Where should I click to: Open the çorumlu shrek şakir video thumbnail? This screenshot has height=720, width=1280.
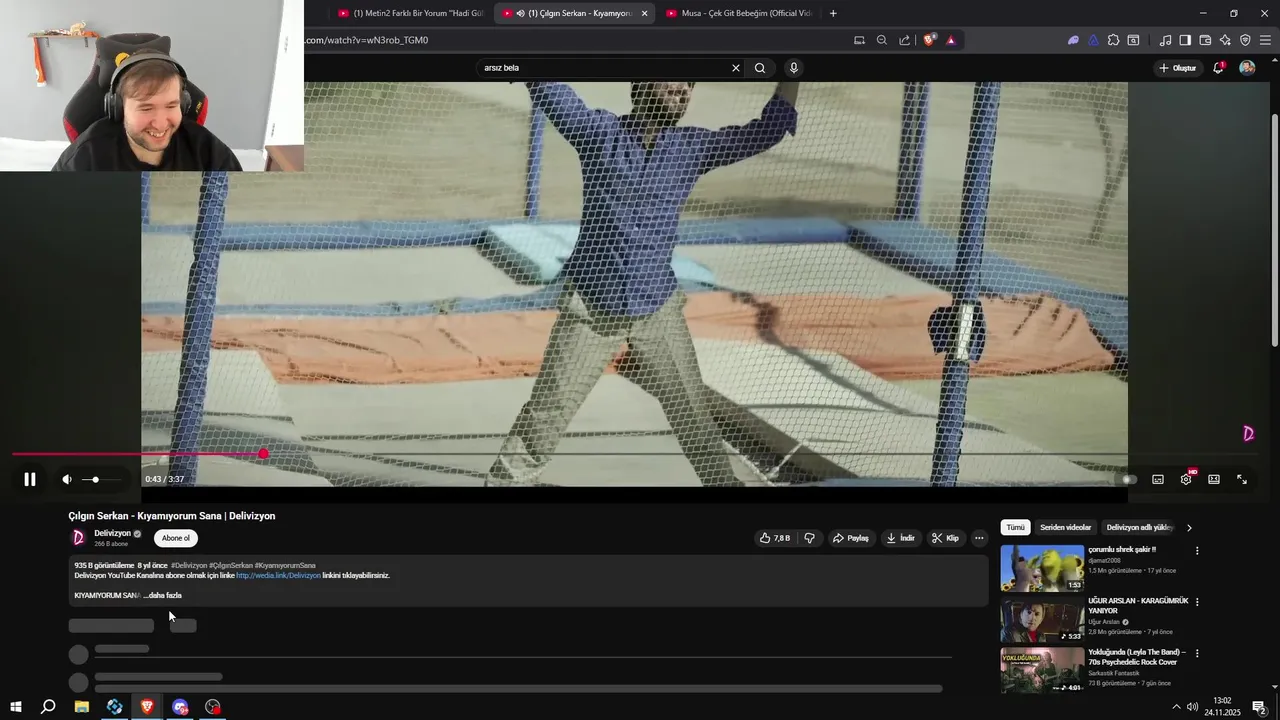point(1042,568)
